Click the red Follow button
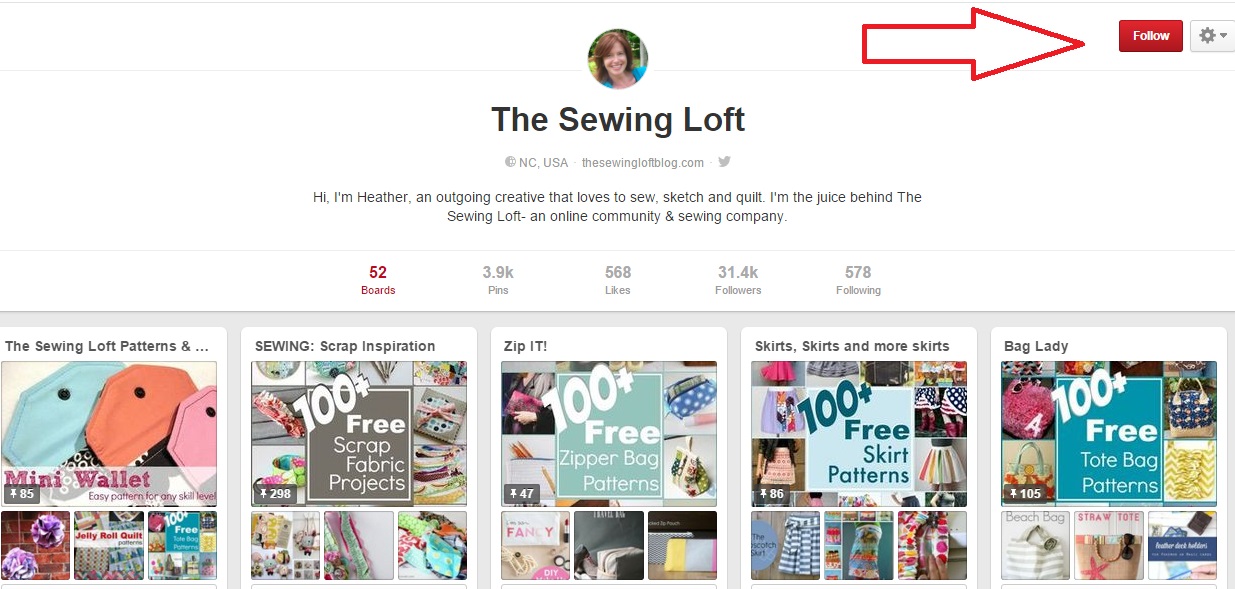1235x589 pixels. [x=1151, y=36]
